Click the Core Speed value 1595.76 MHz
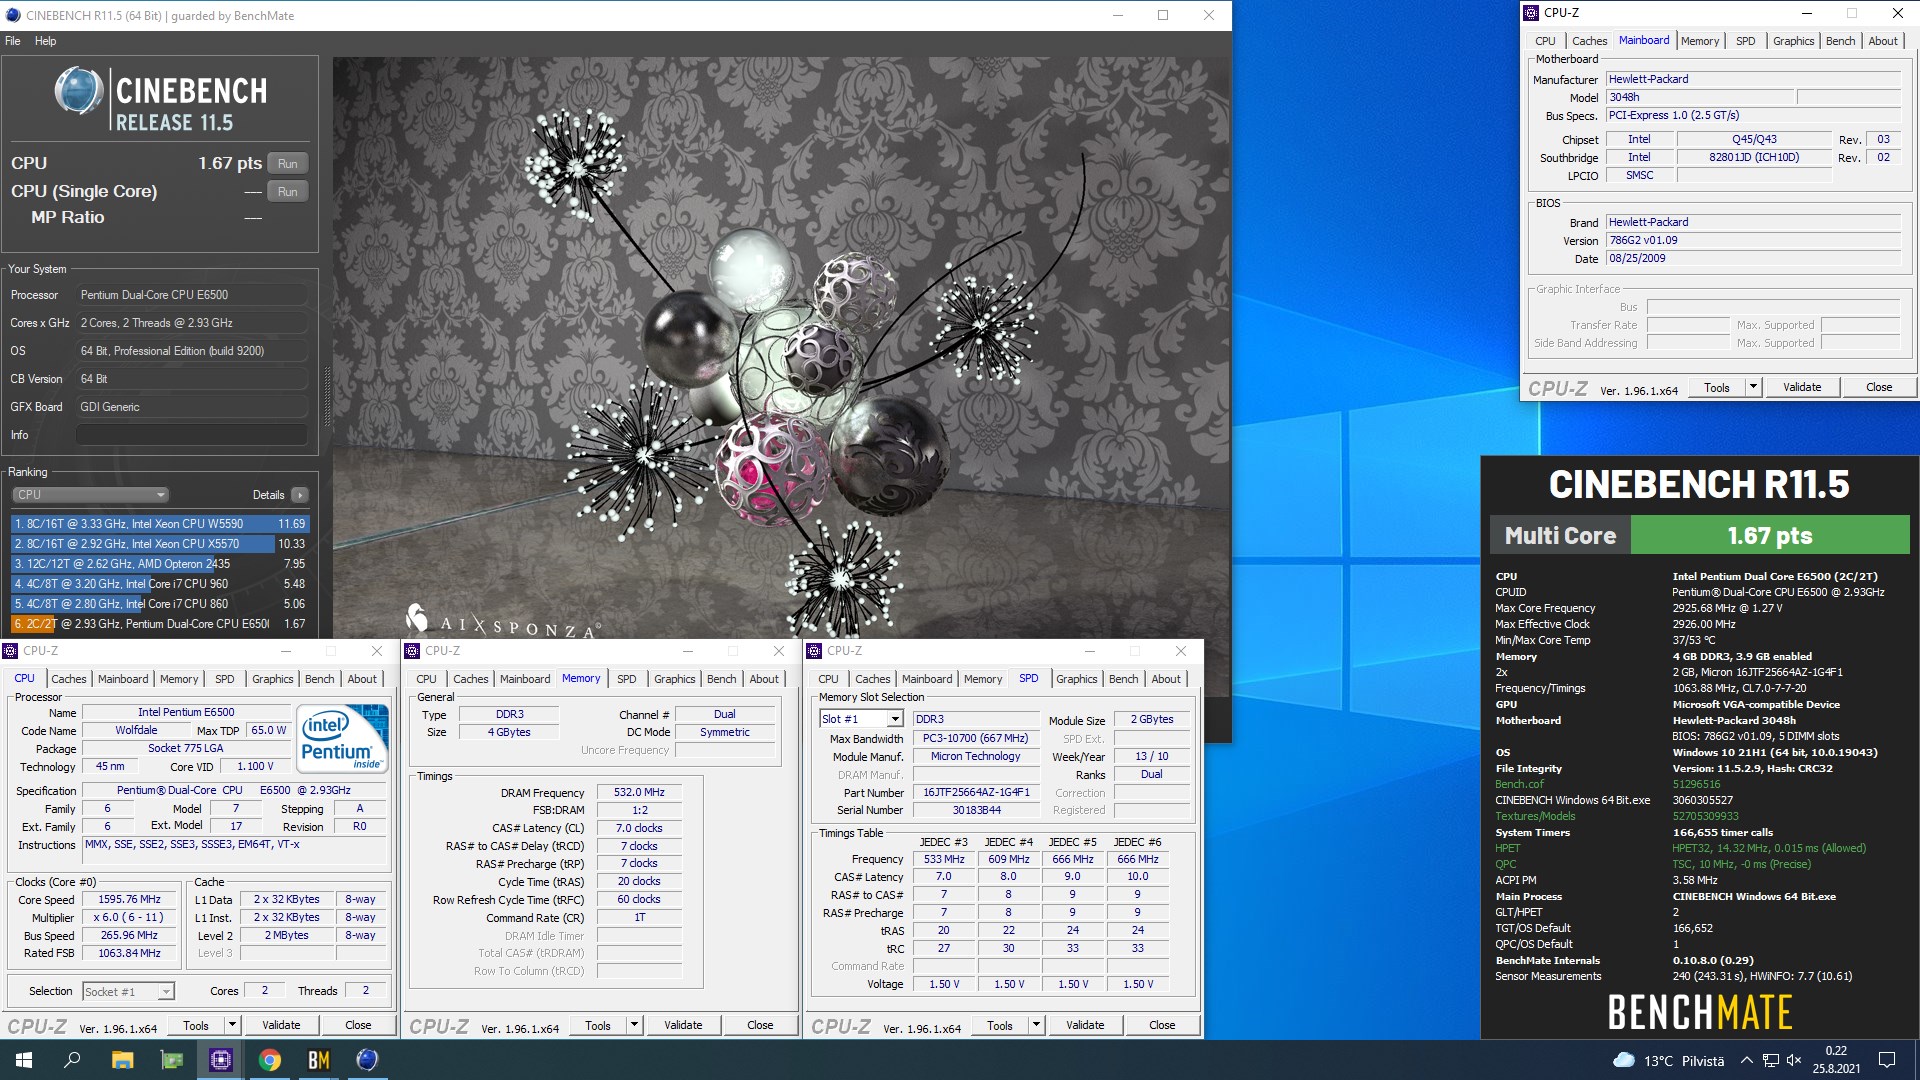 pos(129,900)
